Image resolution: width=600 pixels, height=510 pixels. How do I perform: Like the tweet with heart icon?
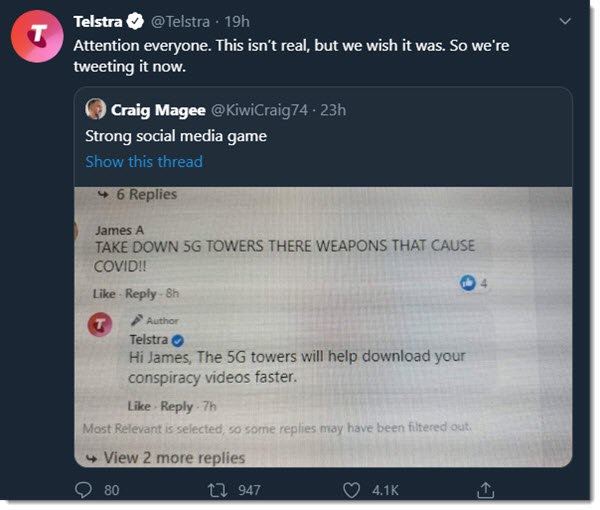coord(351,490)
